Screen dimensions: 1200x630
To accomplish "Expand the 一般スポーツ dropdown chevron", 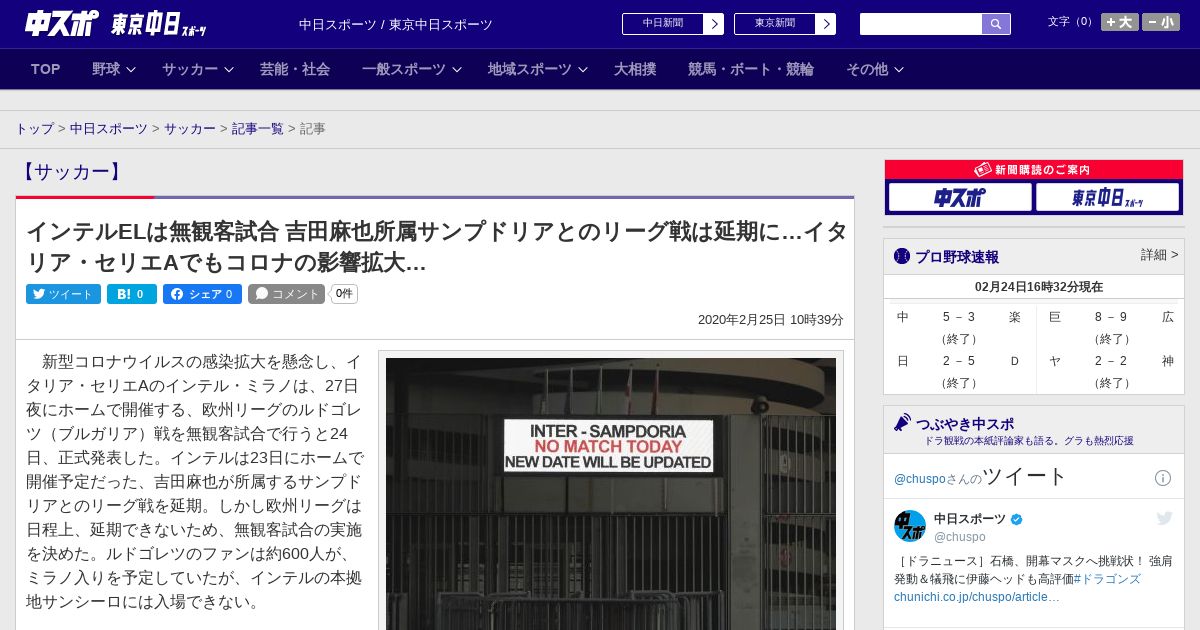I will coord(457,69).
